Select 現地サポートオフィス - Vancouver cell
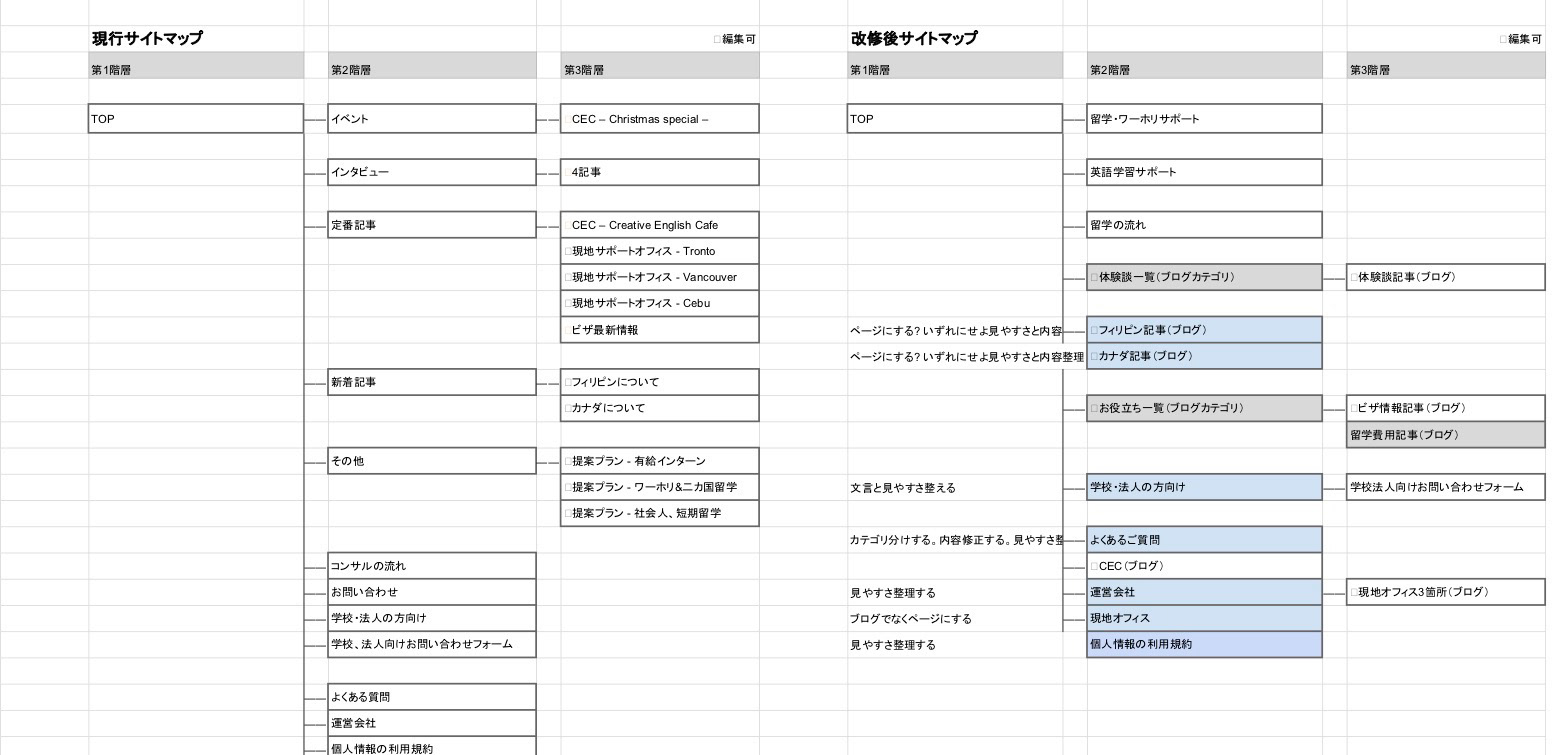The width and height of the screenshot is (1553, 755). point(660,277)
